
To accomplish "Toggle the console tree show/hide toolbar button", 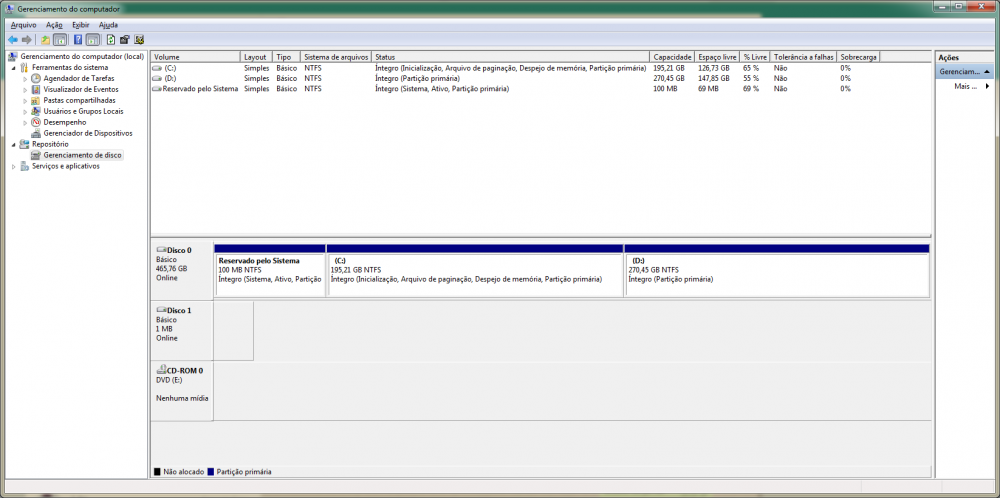I will (x=60, y=40).
